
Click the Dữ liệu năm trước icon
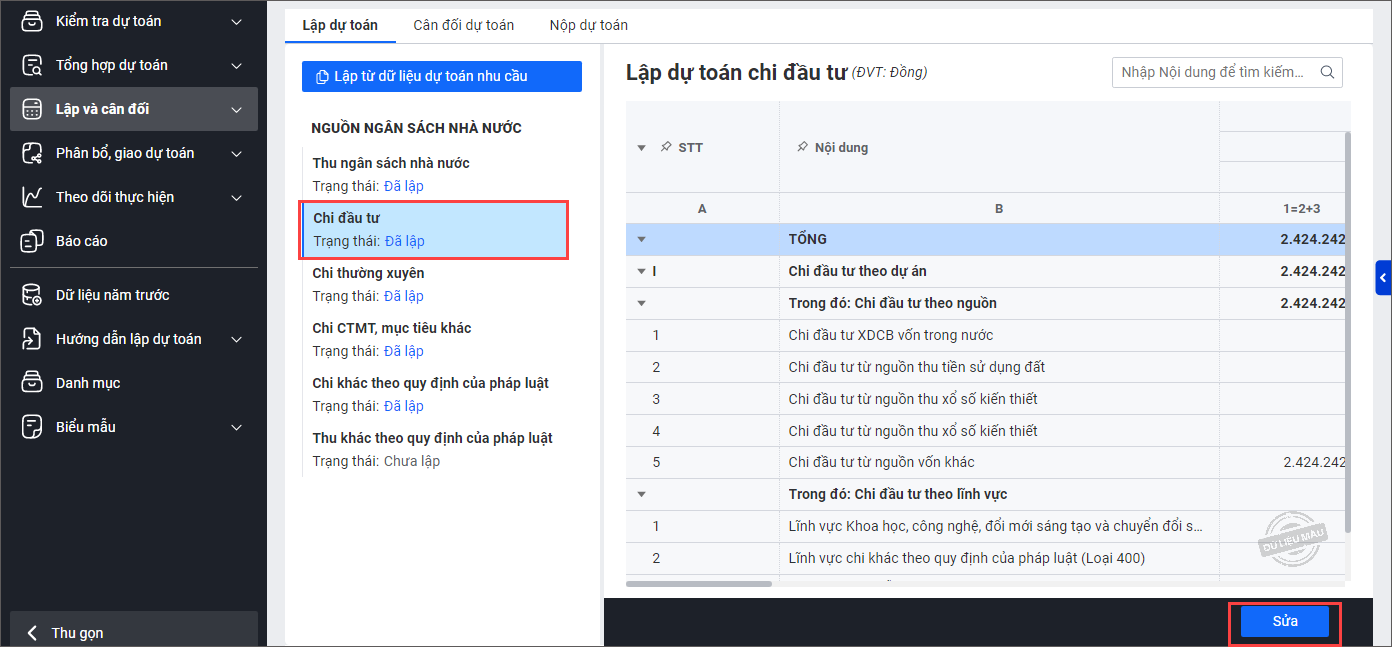32,295
